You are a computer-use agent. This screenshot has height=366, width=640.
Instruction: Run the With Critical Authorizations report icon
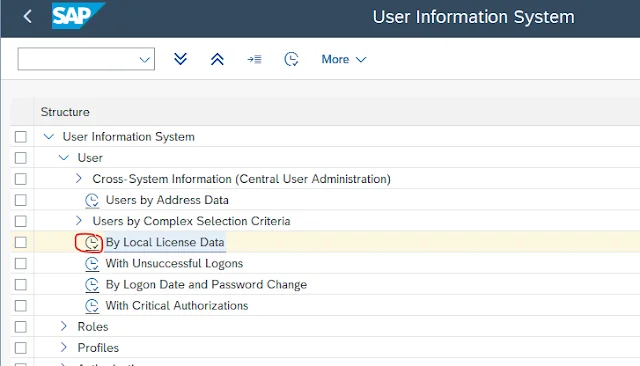[92, 306]
